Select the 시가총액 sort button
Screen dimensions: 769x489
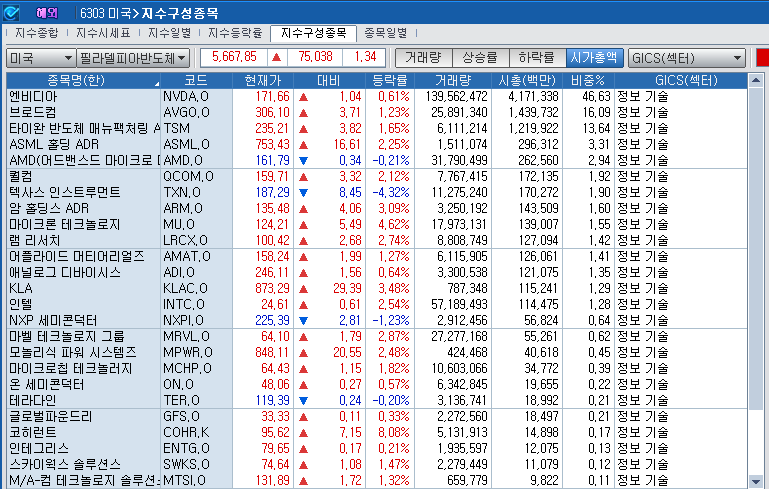pyautogui.click(x=594, y=58)
